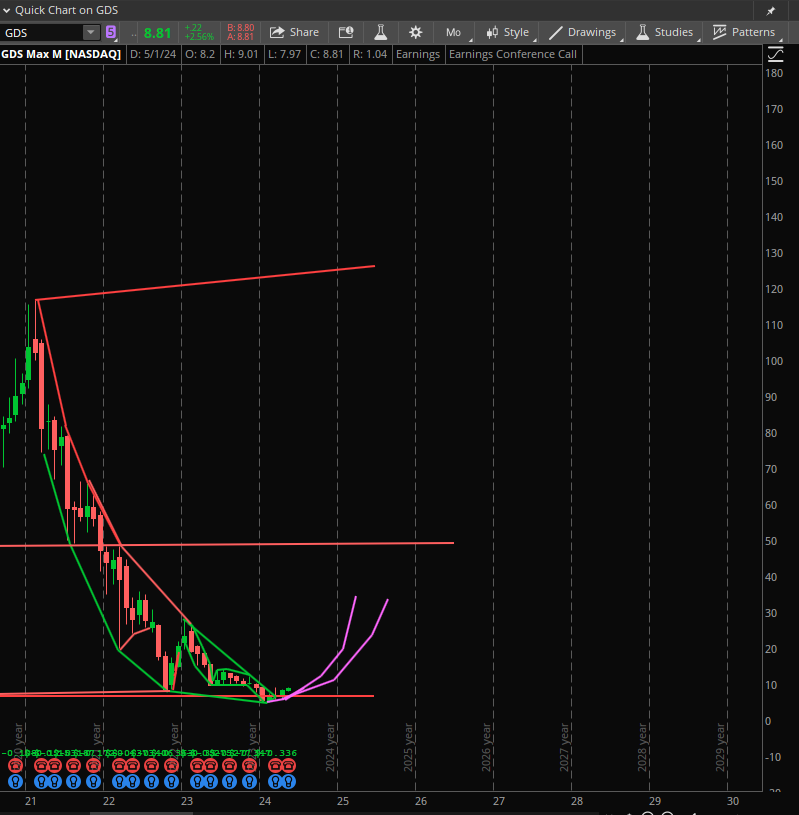Click the B: 8.80 A: 8.81 quote
Viewport: 799px width, 815px height.
click(241, 32)
